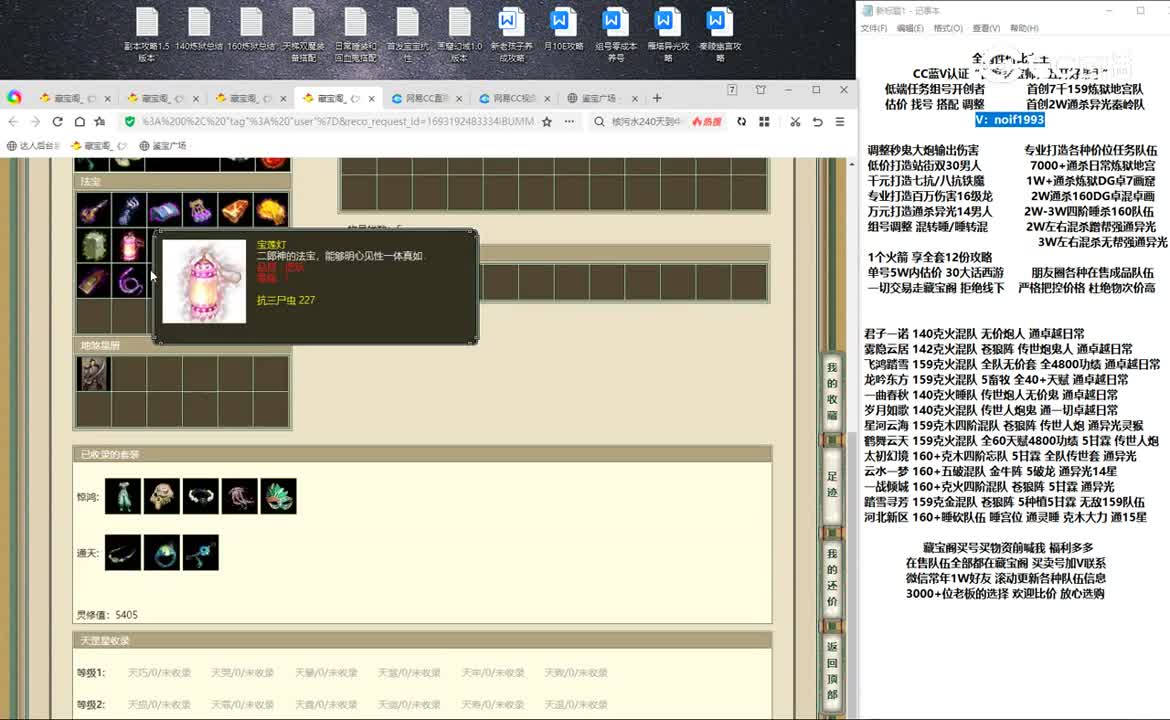Click the '抗三尸虫 227' text in the tooltip
The image size is (1170, 720).
[286, 300]
